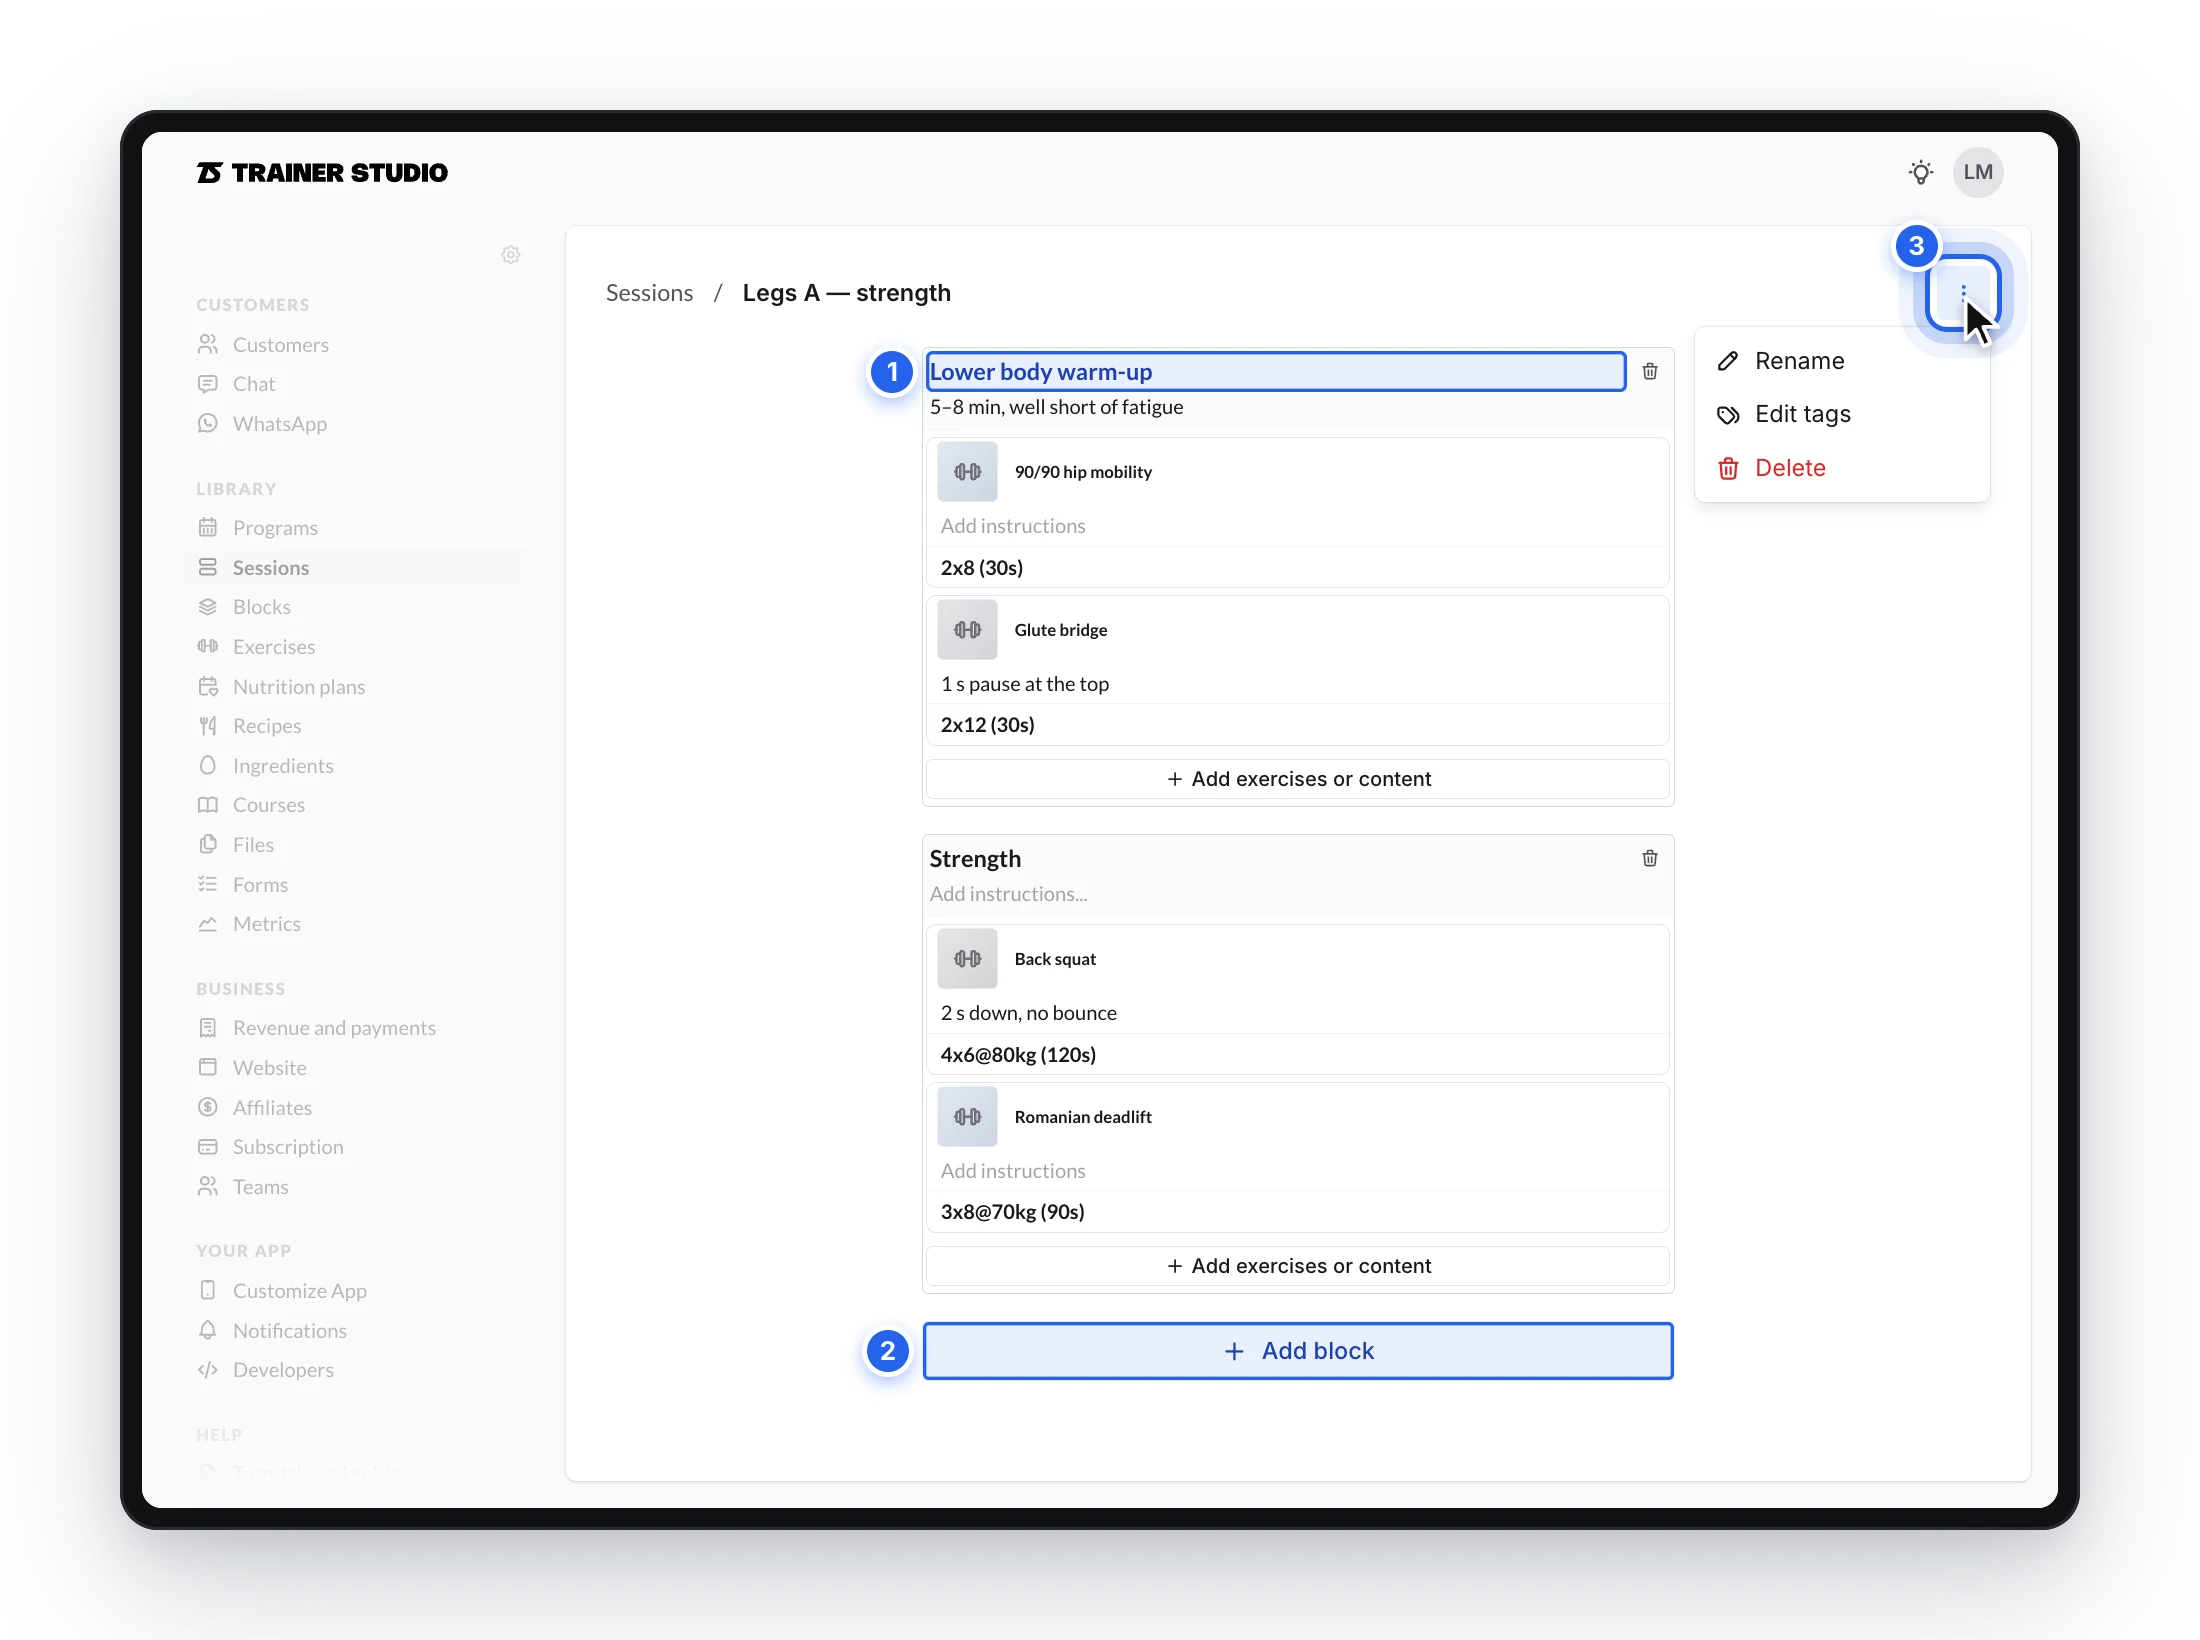
Task: Open the three-dot session options menu
Action: point(1963,293)
